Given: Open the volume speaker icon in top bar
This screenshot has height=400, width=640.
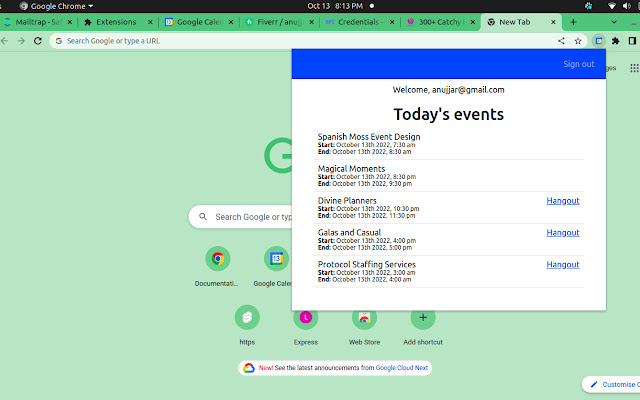Looking at the screenshot, I should point(627,6).
